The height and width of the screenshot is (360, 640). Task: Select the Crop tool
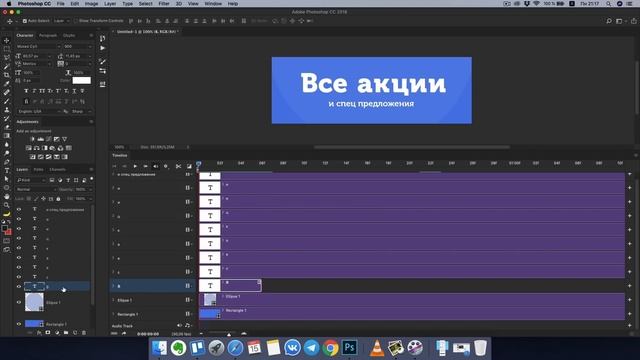(x=7, y=75)
